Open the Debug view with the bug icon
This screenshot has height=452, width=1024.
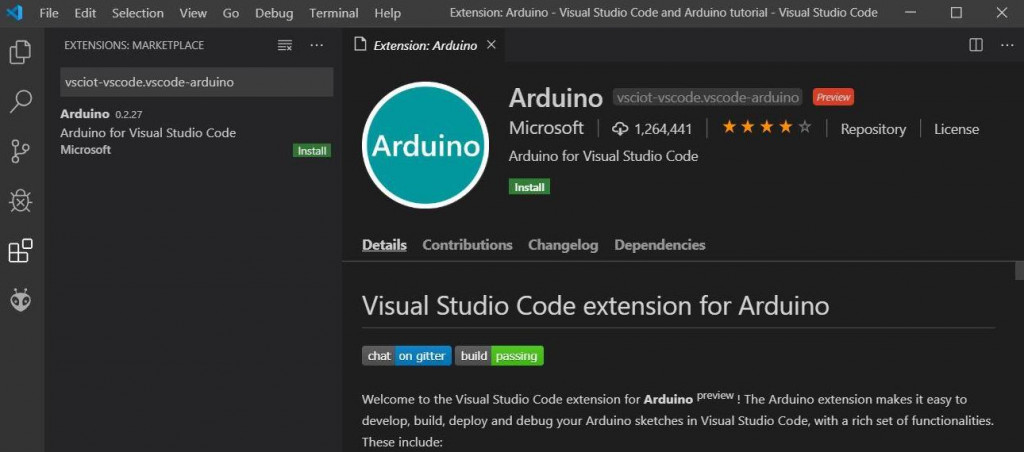(x=20, y=201)
